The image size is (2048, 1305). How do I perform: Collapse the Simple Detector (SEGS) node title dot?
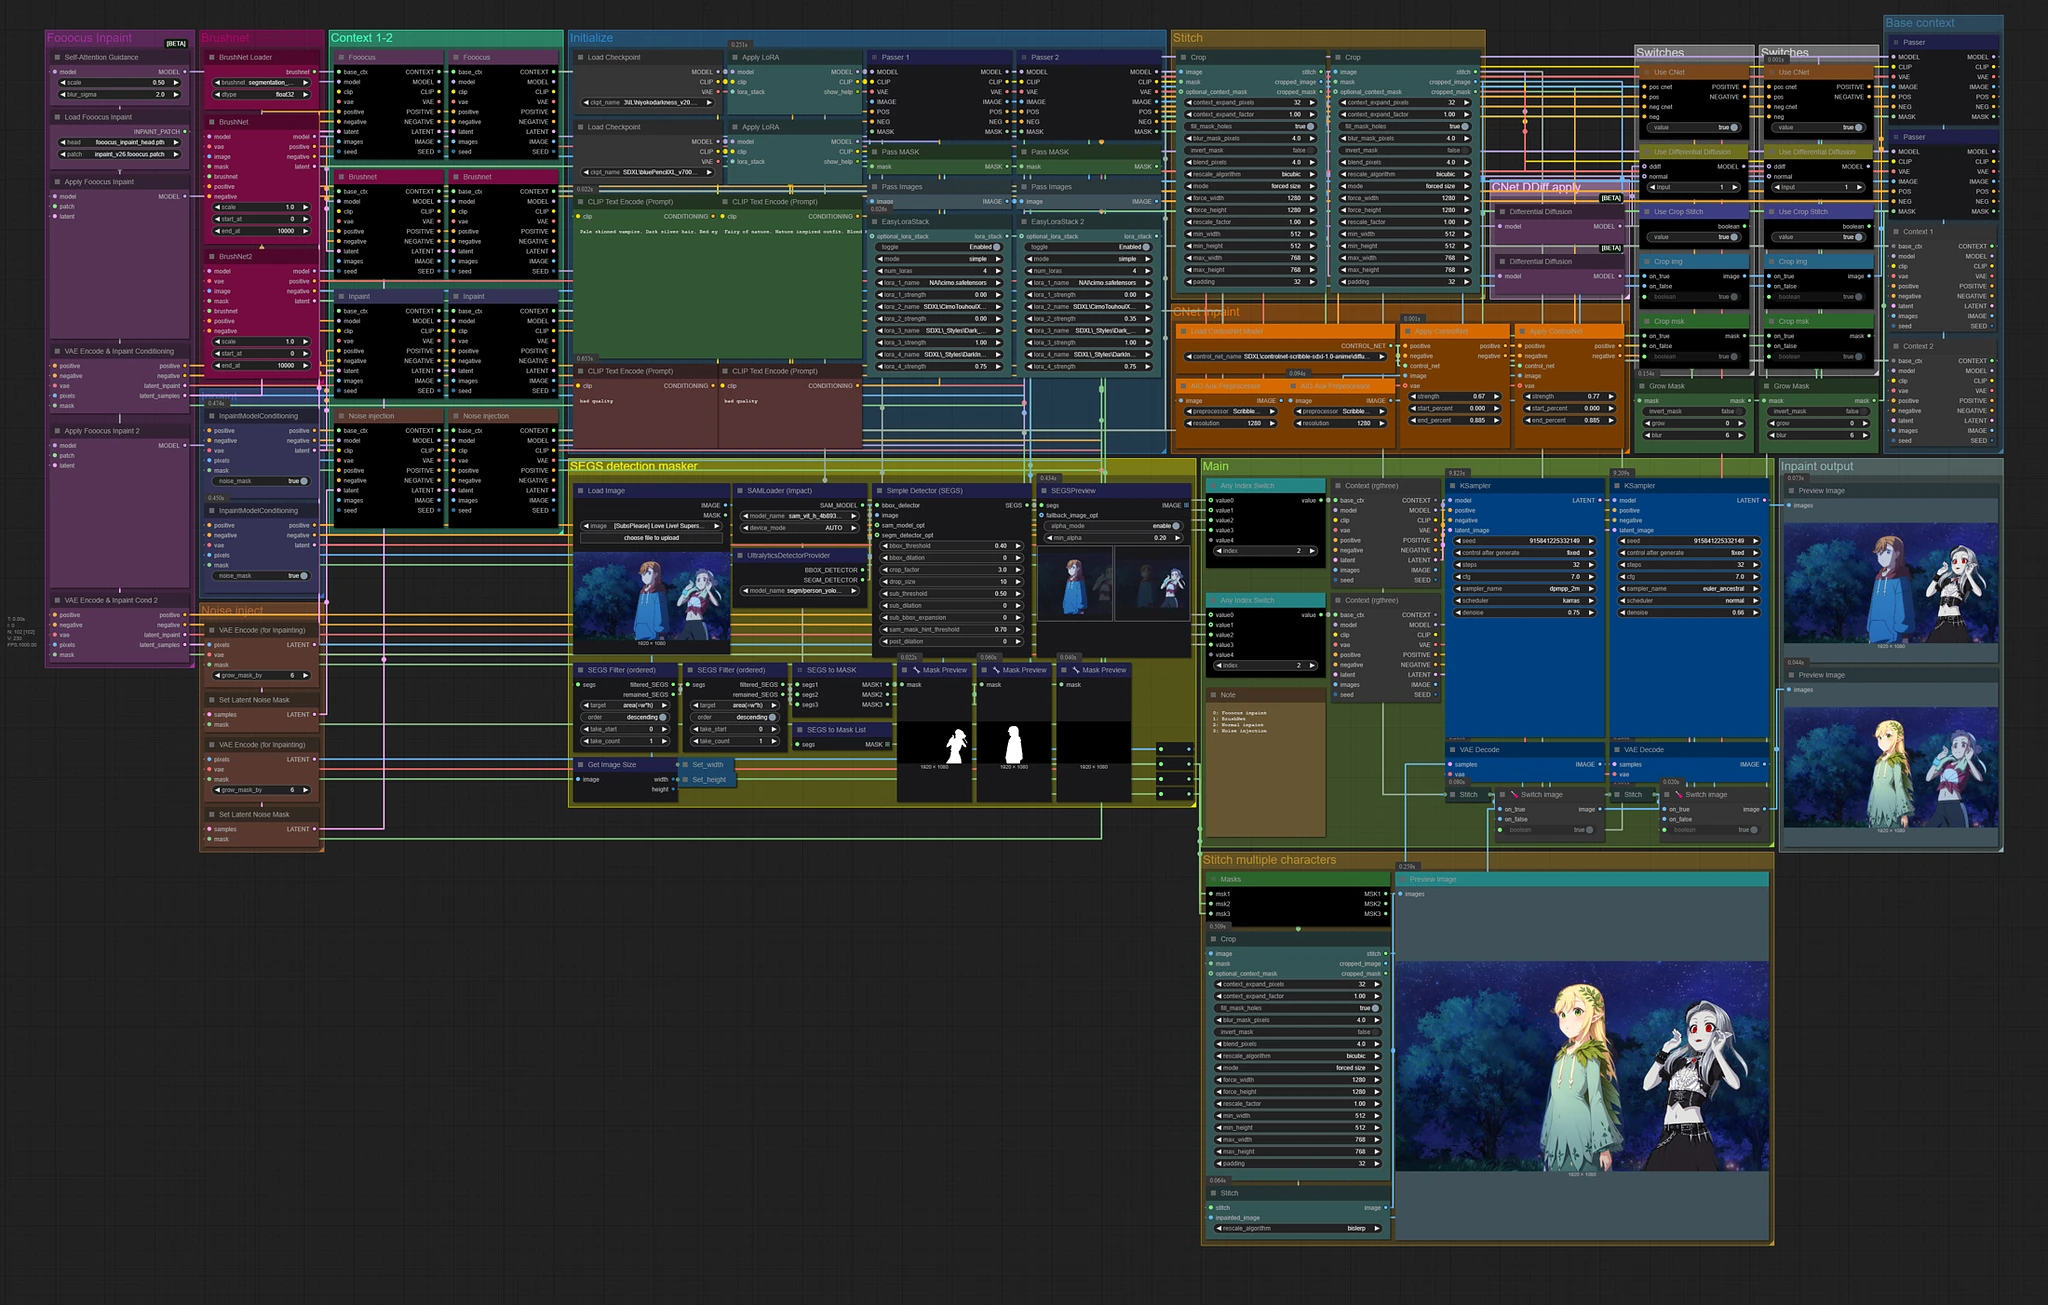coord(879,491)
